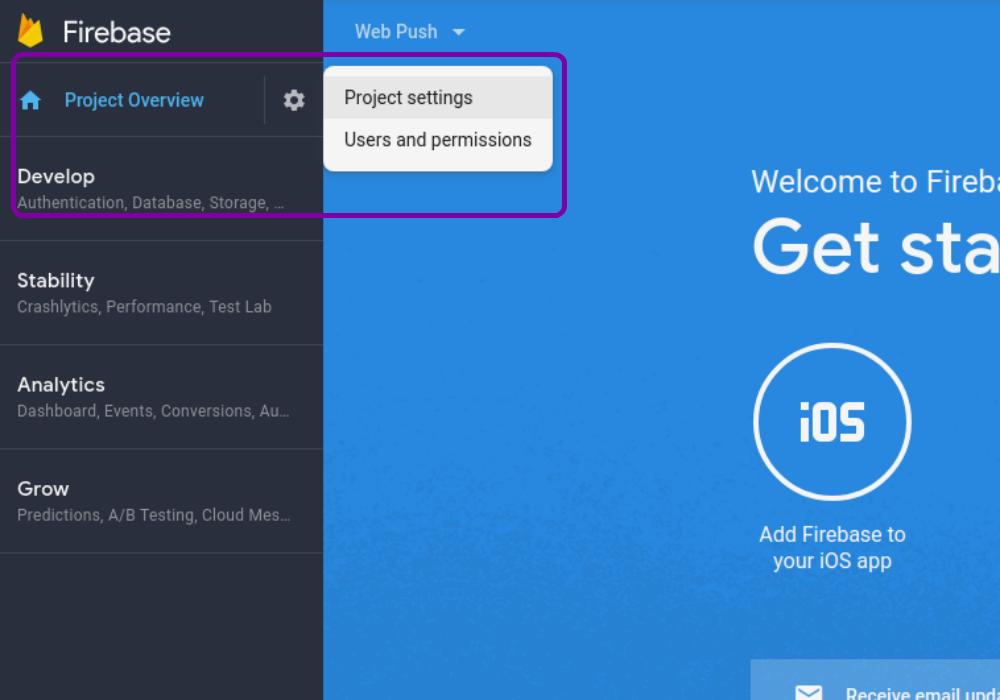Click Crashlytics, Performance, Test Lab subtitle
Screen dimensions: 1000x700
(x=144, y=307)
